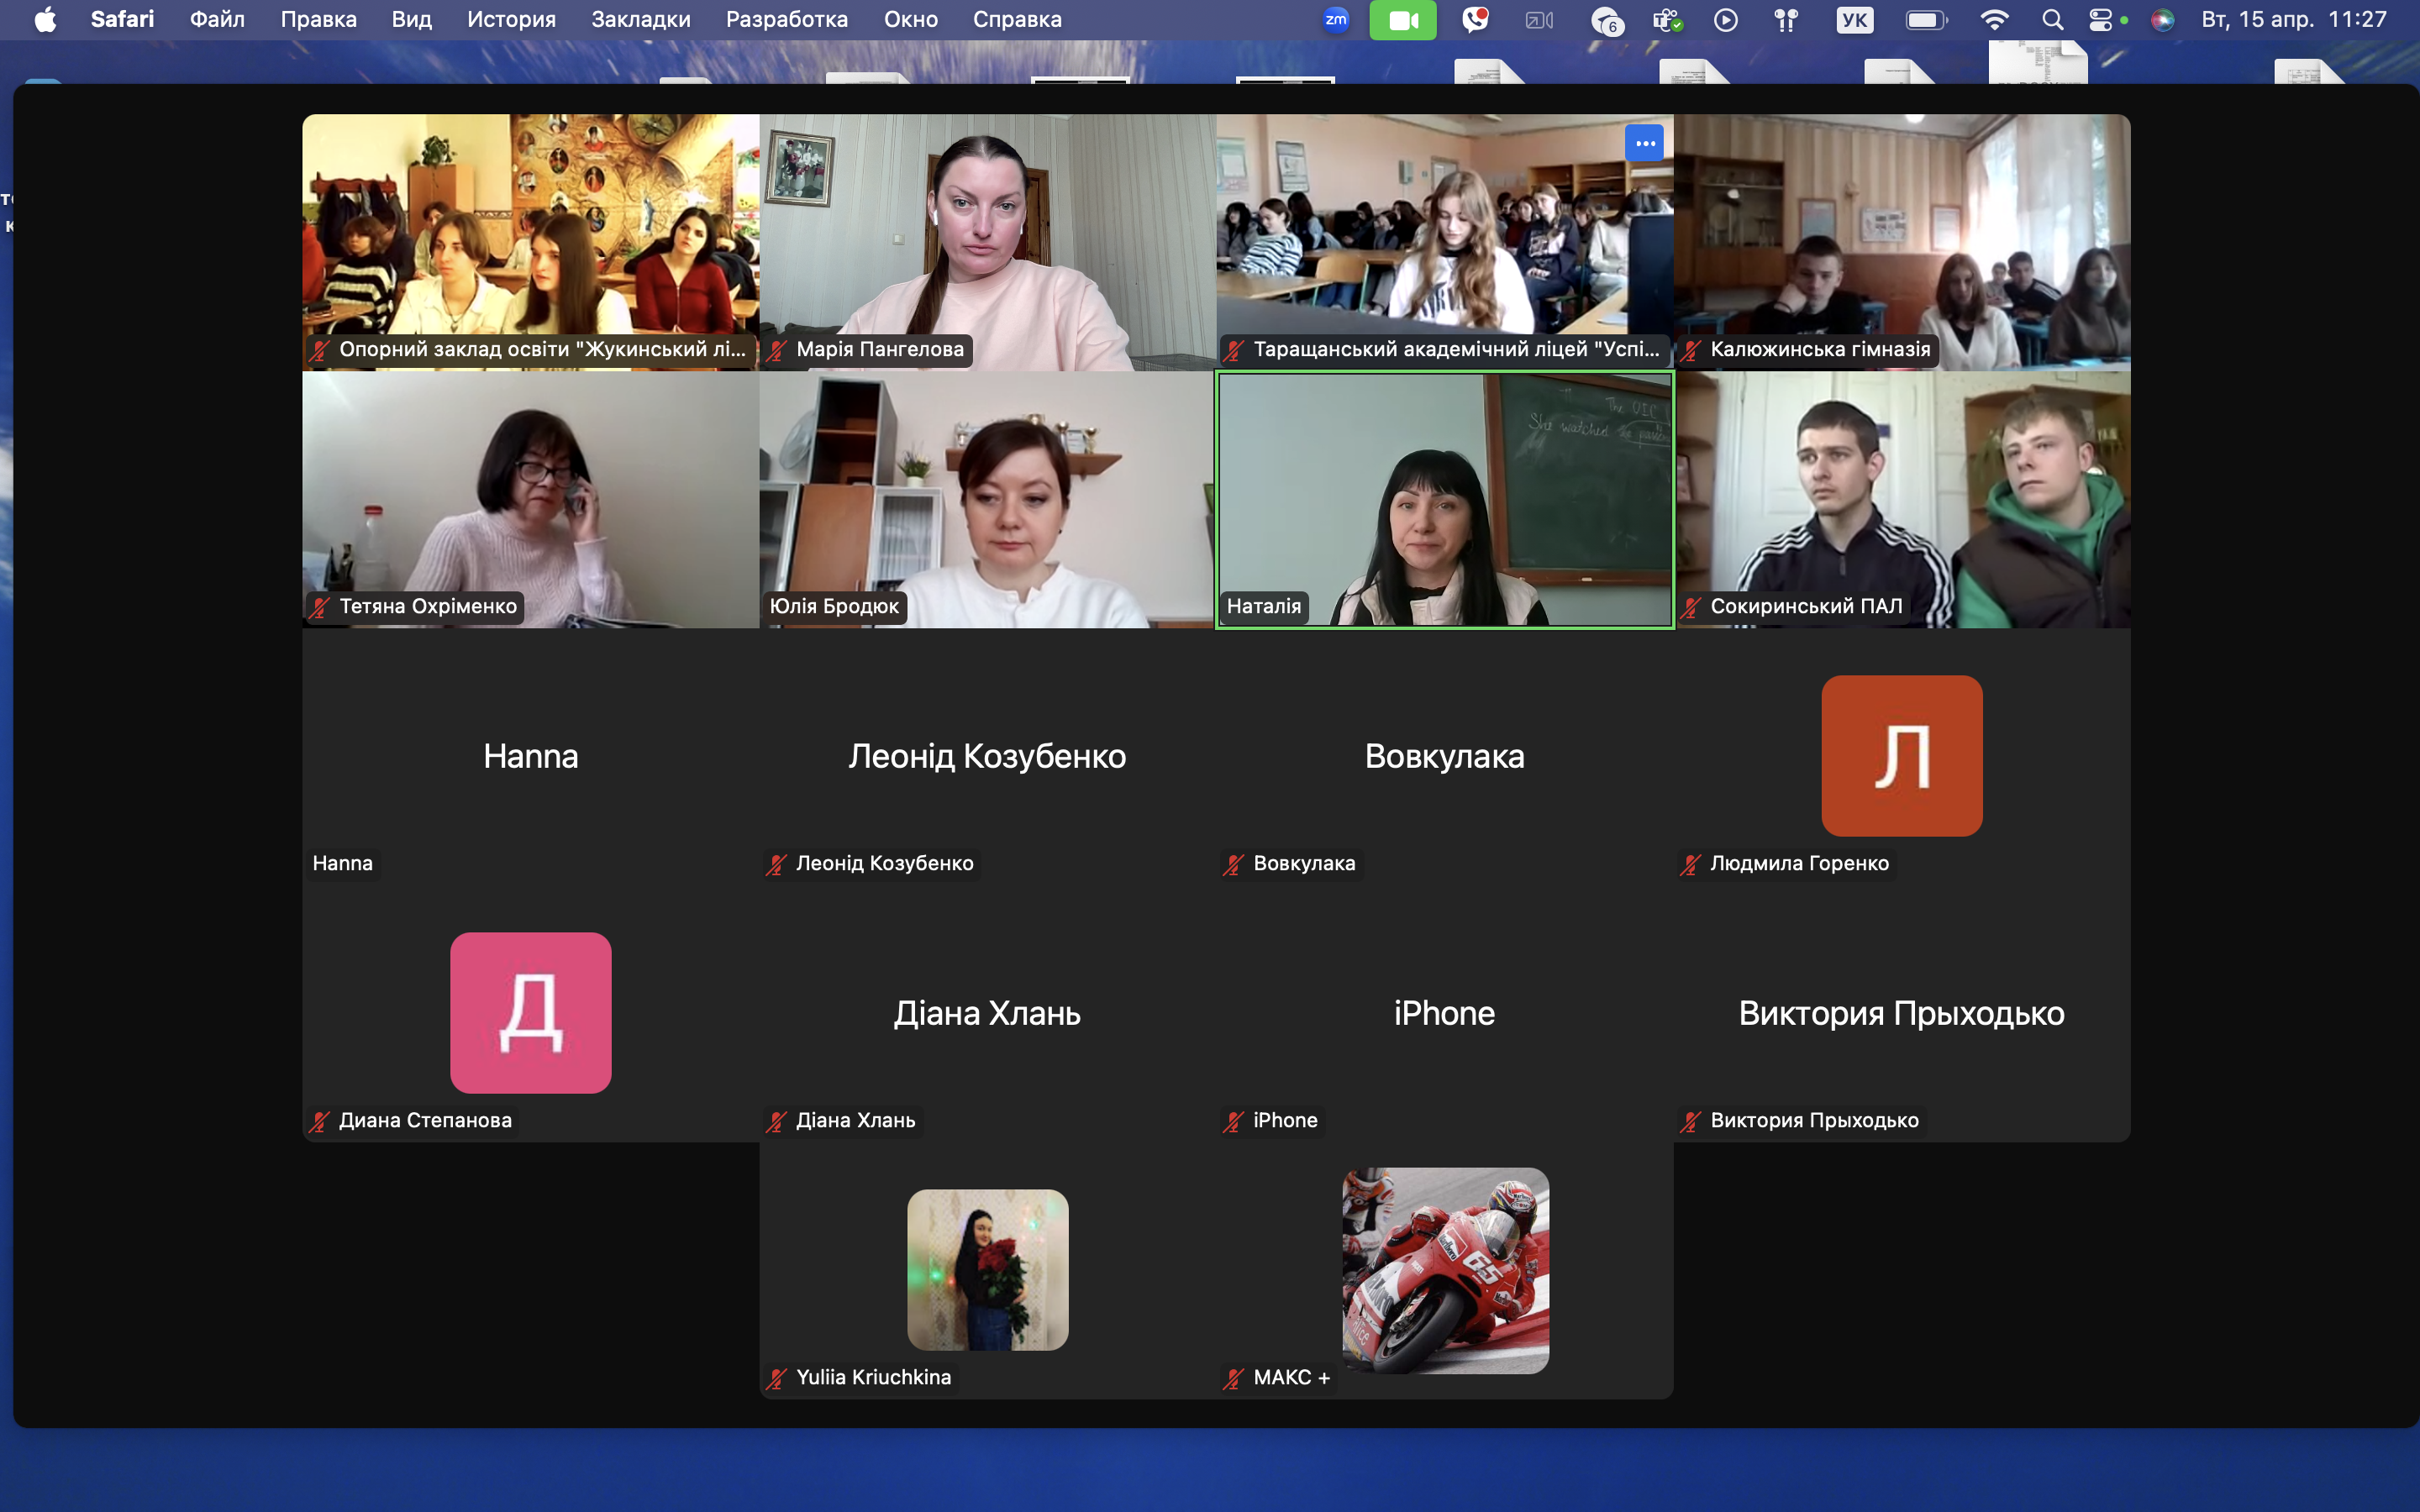Click the muted mic icon beside Людмила Горенко
The image size is (2420, 1512).
[1691, 864]
